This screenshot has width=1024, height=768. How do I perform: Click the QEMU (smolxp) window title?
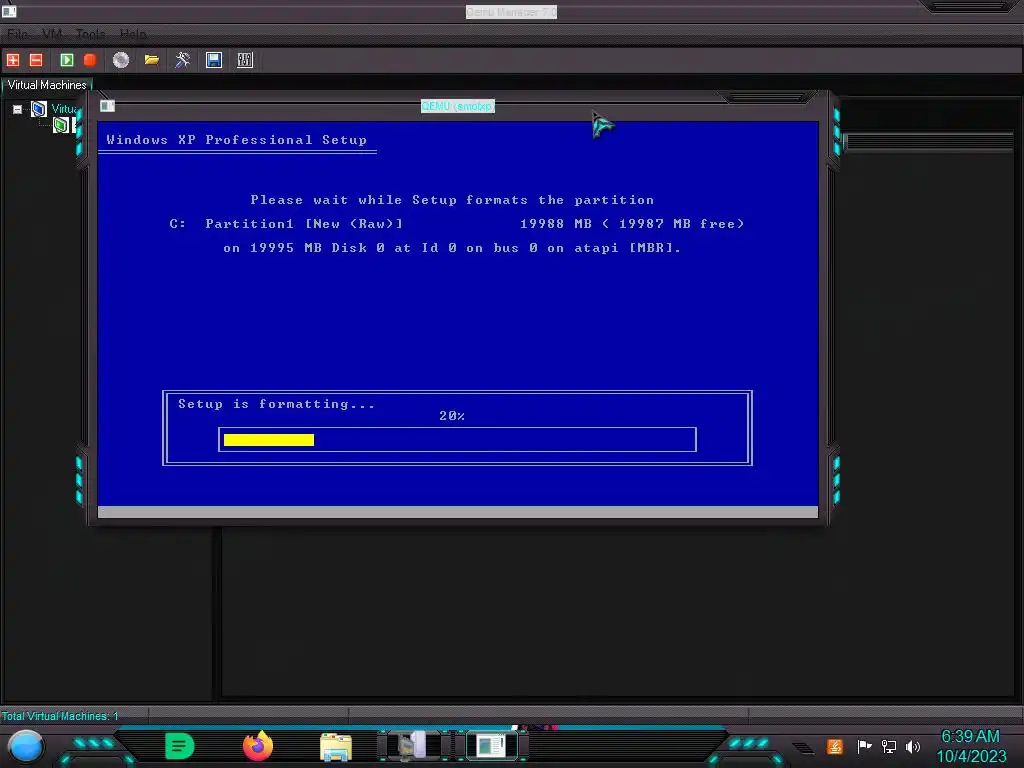click(x=458, y=106)
